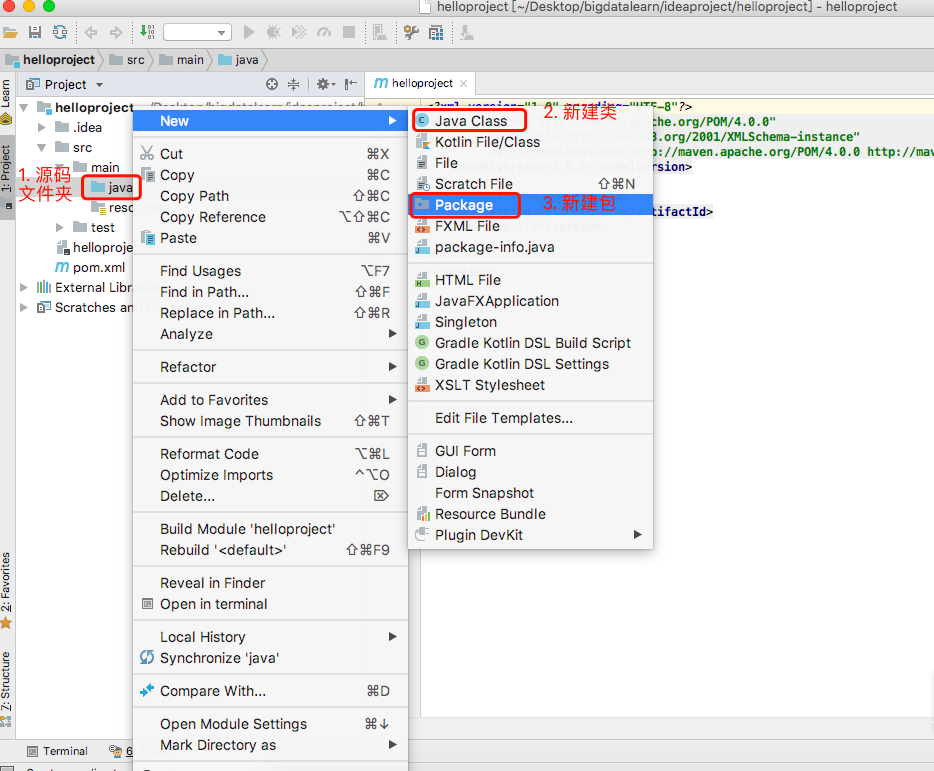The height and width of the screenshot is (771, 934).
Task: Expand the .idea folder arrow
Action: pos(42,128)
